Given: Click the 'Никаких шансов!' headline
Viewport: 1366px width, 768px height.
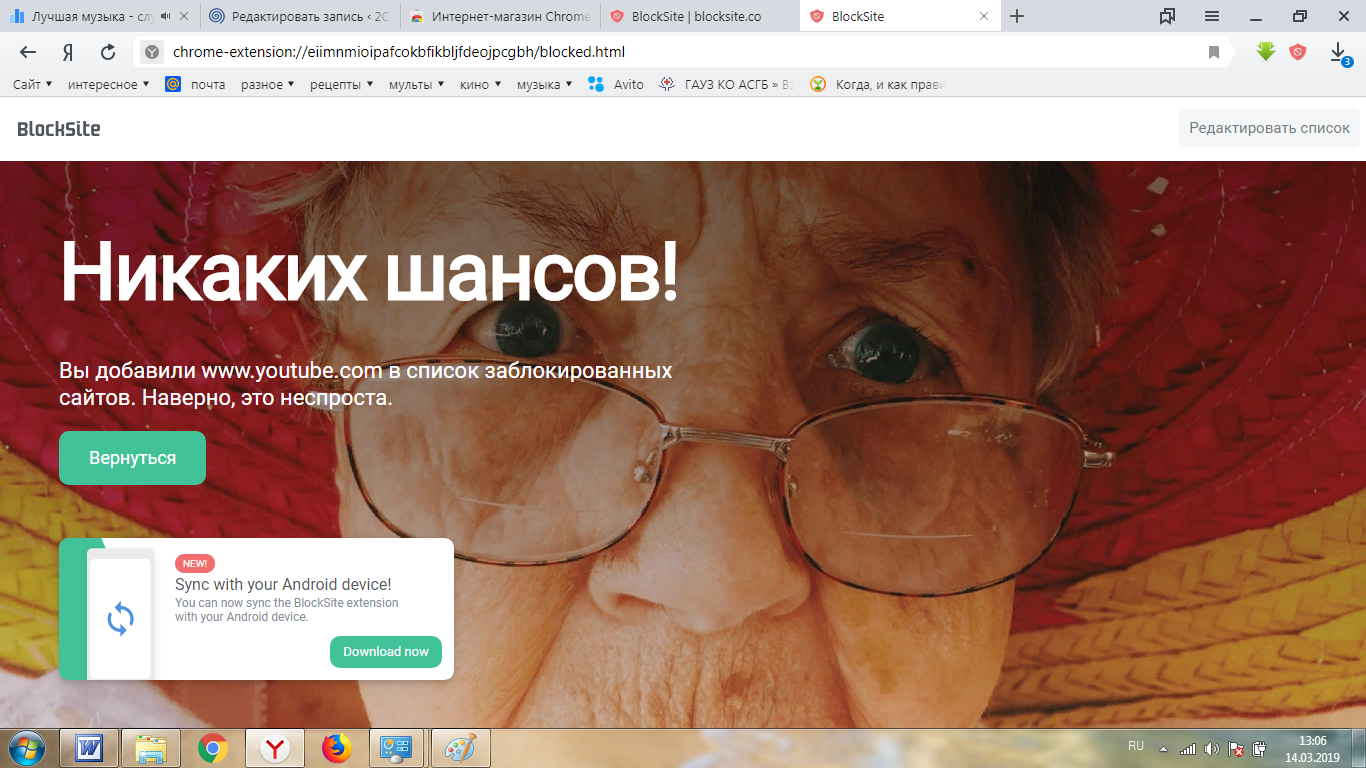Looking at the screenshot, I should point(369,272).
